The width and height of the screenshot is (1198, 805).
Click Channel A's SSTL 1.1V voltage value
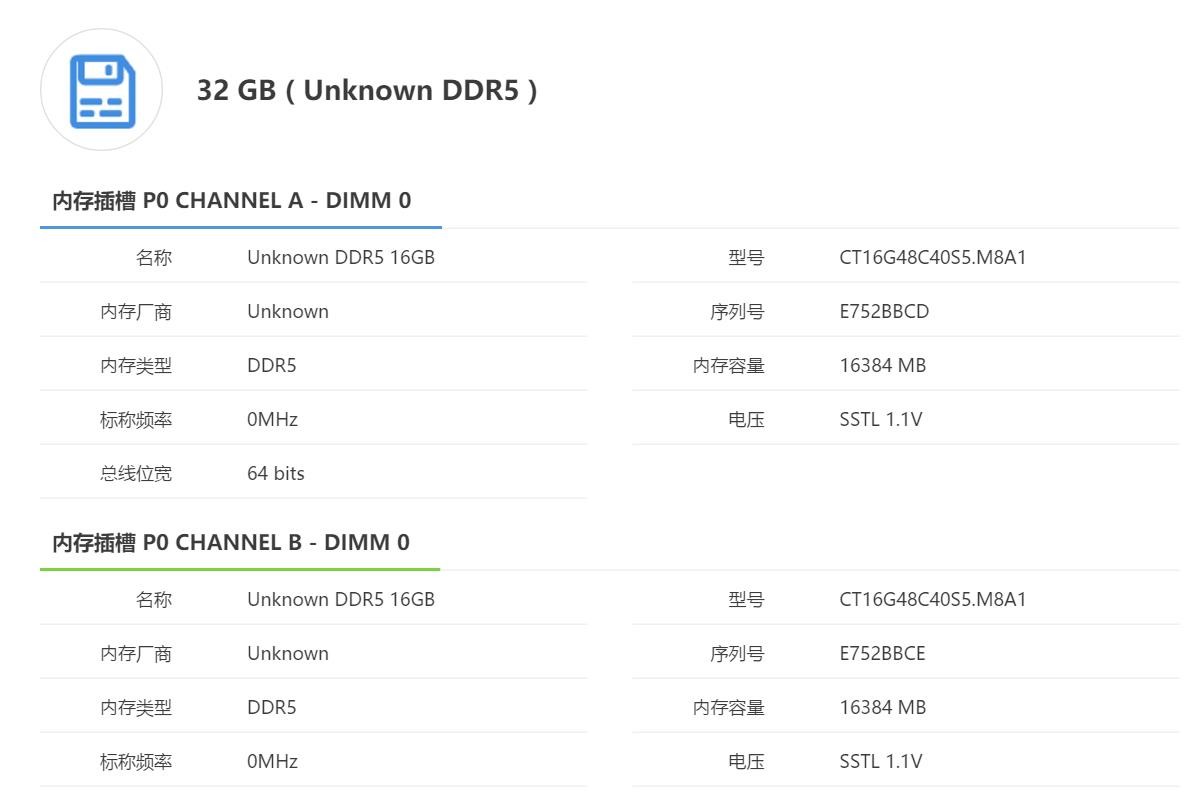880,419
